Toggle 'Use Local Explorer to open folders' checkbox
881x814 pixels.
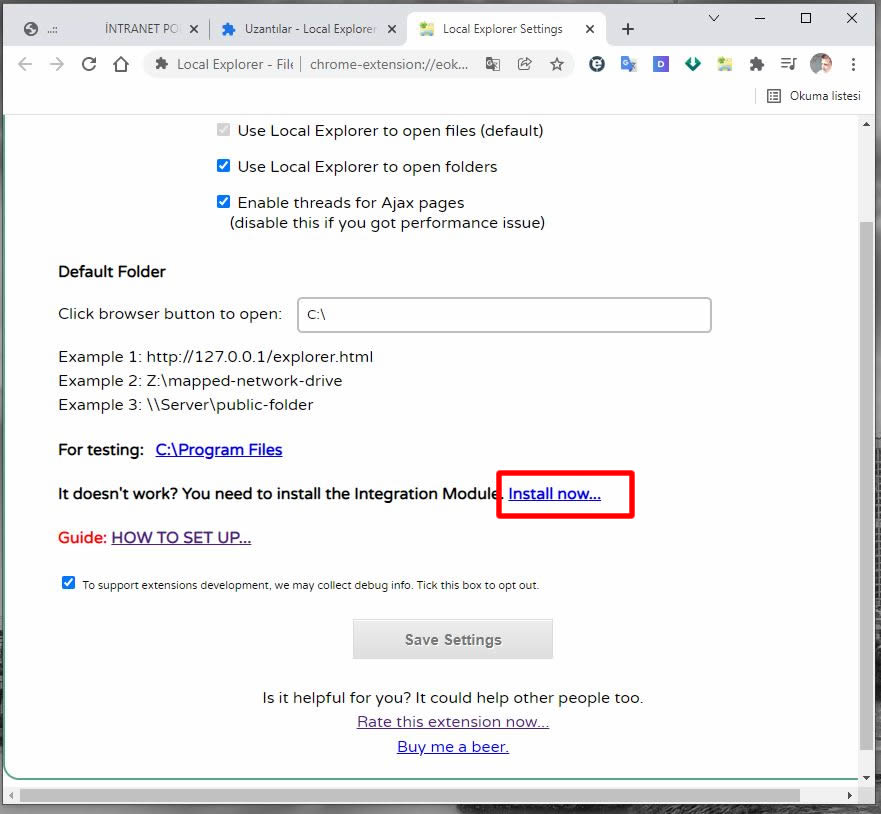[223, 166]
